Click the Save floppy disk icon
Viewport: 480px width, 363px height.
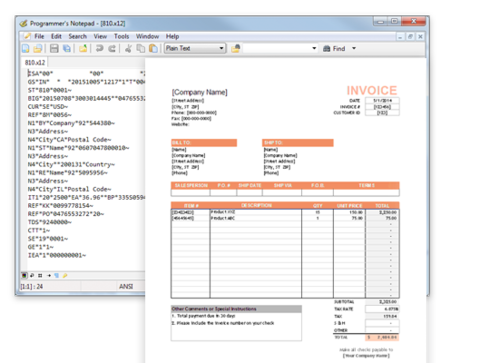coord(54,49)
